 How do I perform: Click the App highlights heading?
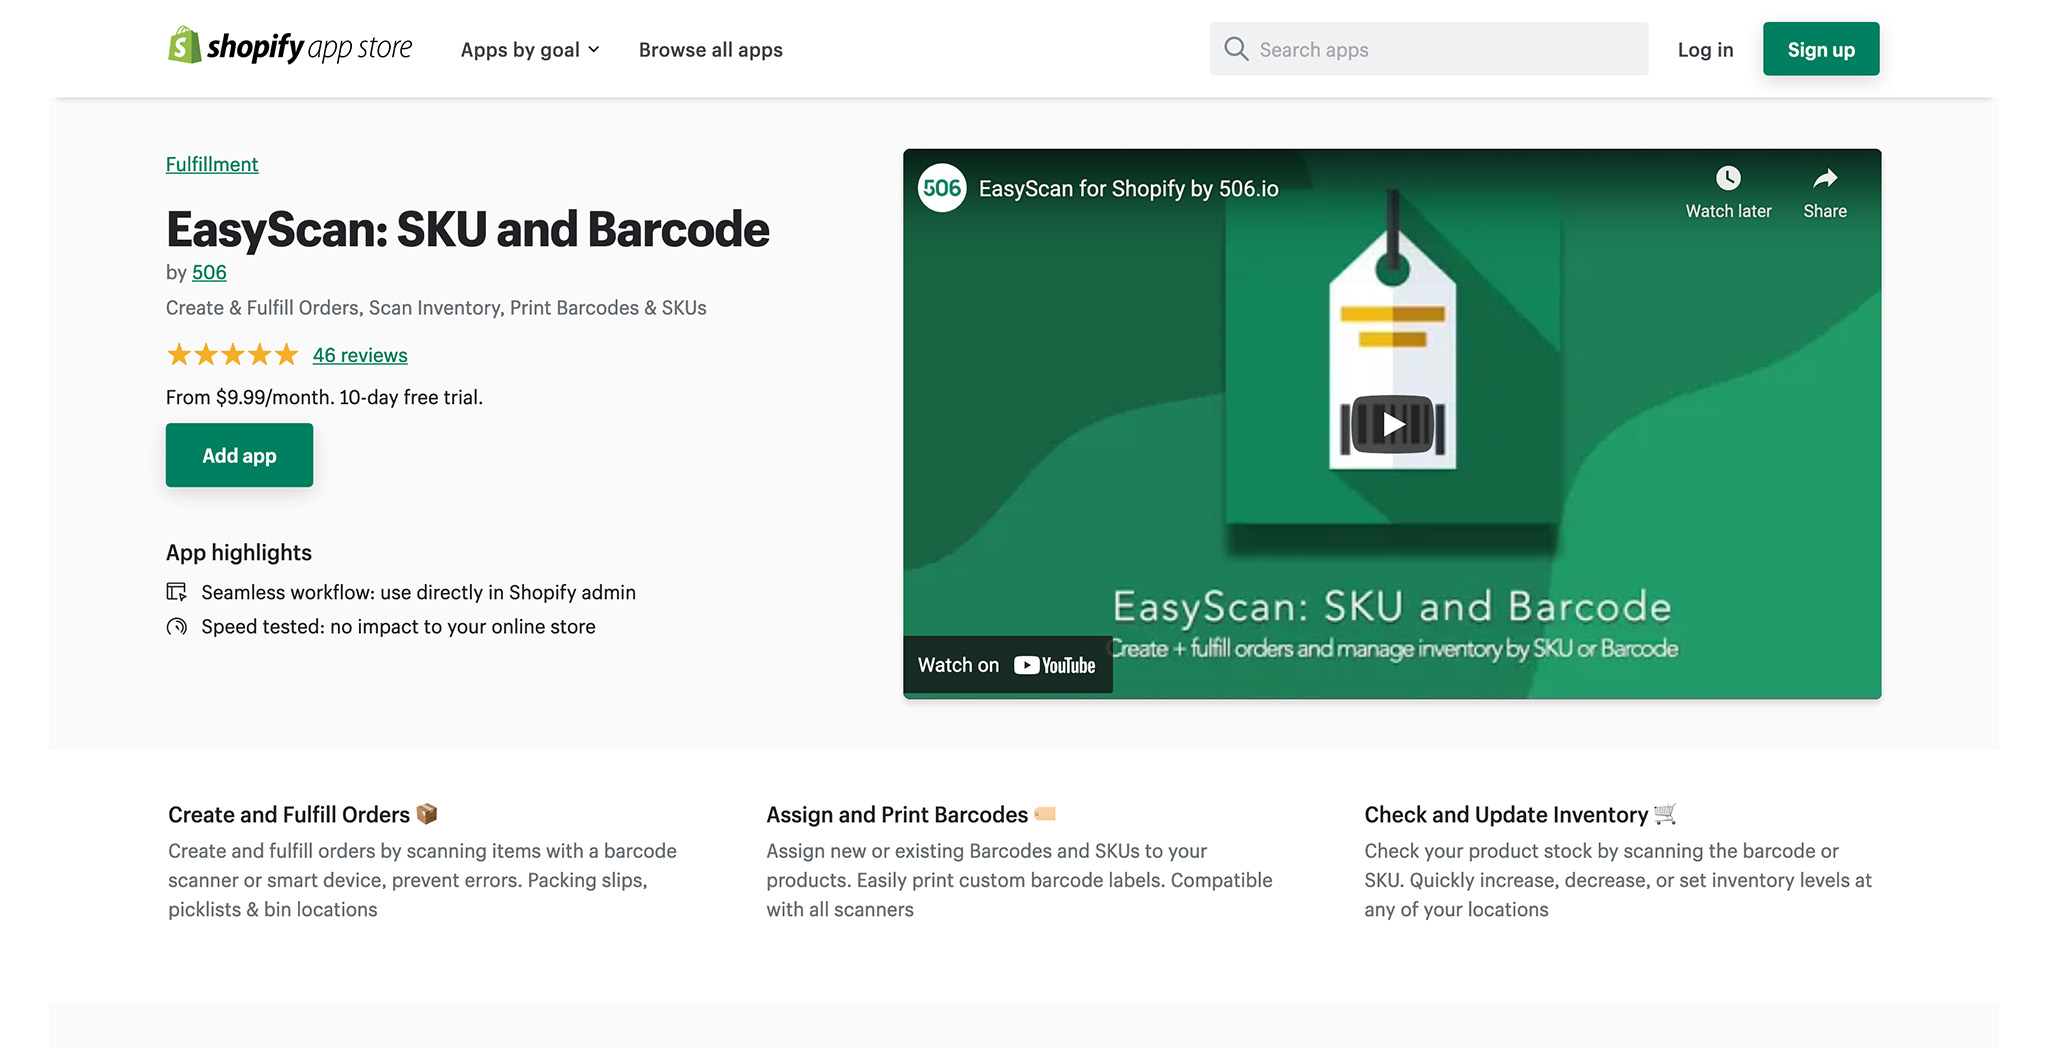pos(239,553)
